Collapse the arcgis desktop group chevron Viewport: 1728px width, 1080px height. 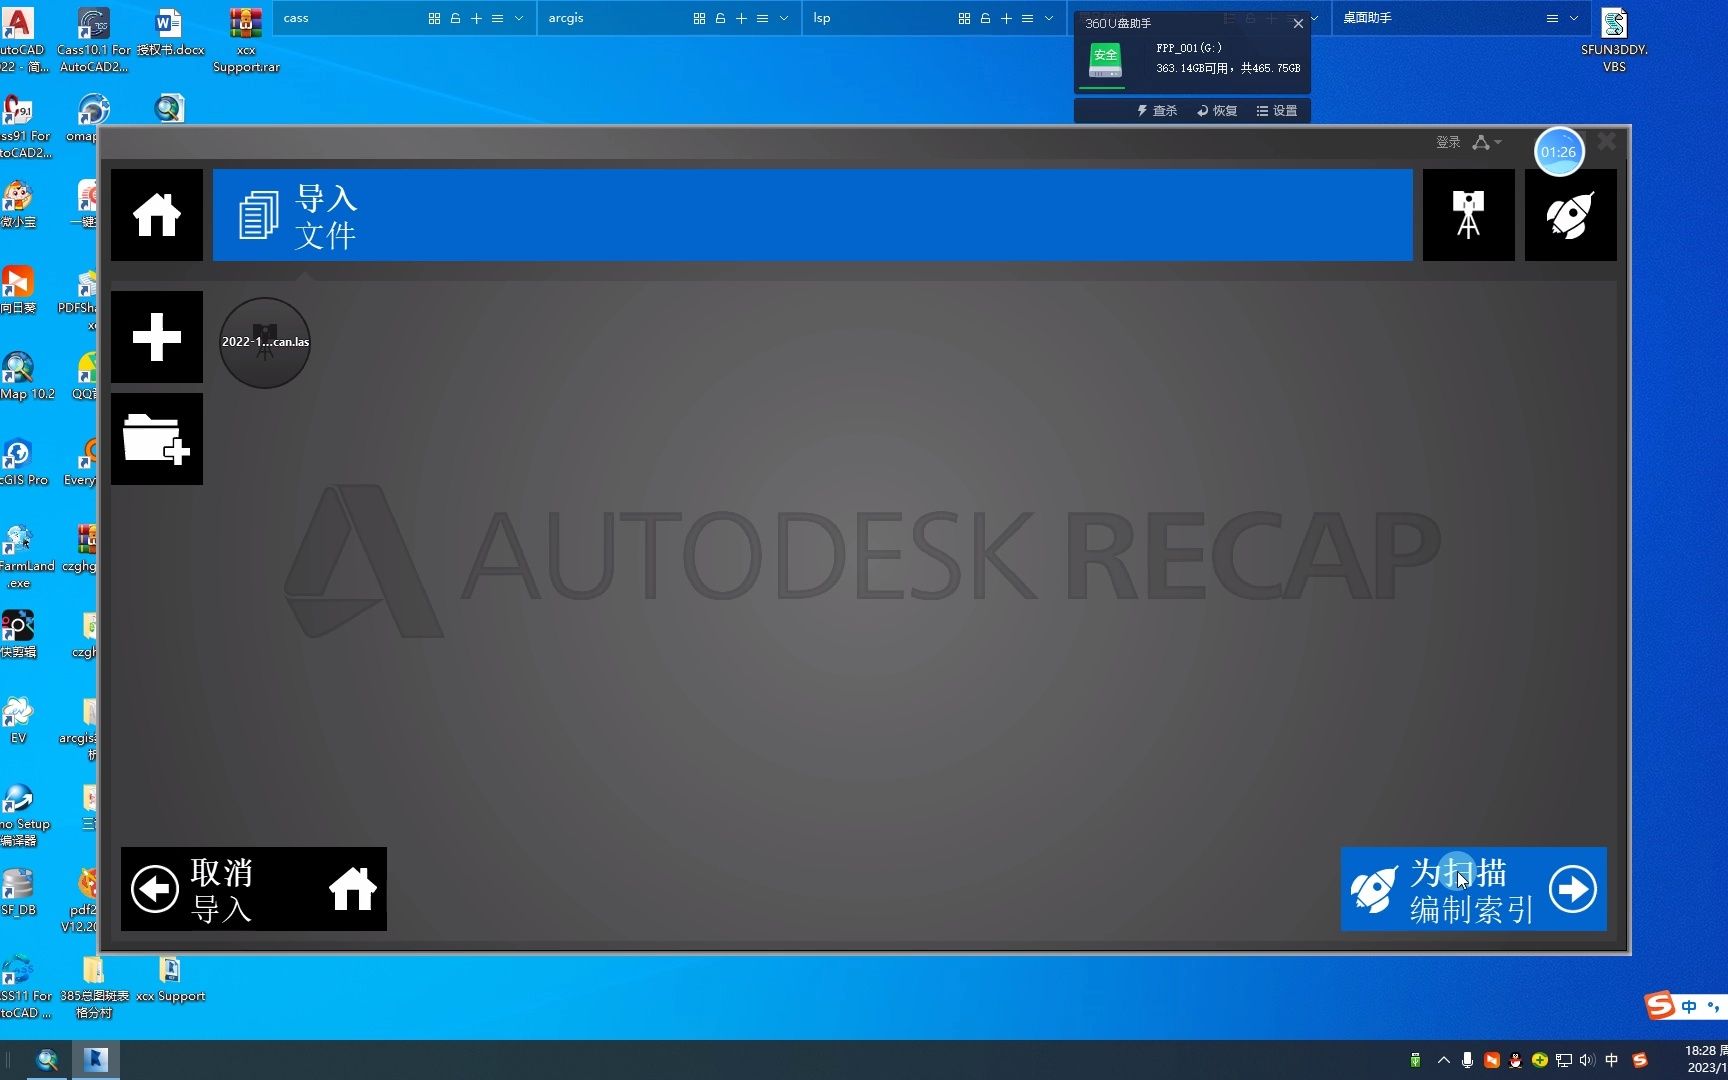click(x=784, y=18)
